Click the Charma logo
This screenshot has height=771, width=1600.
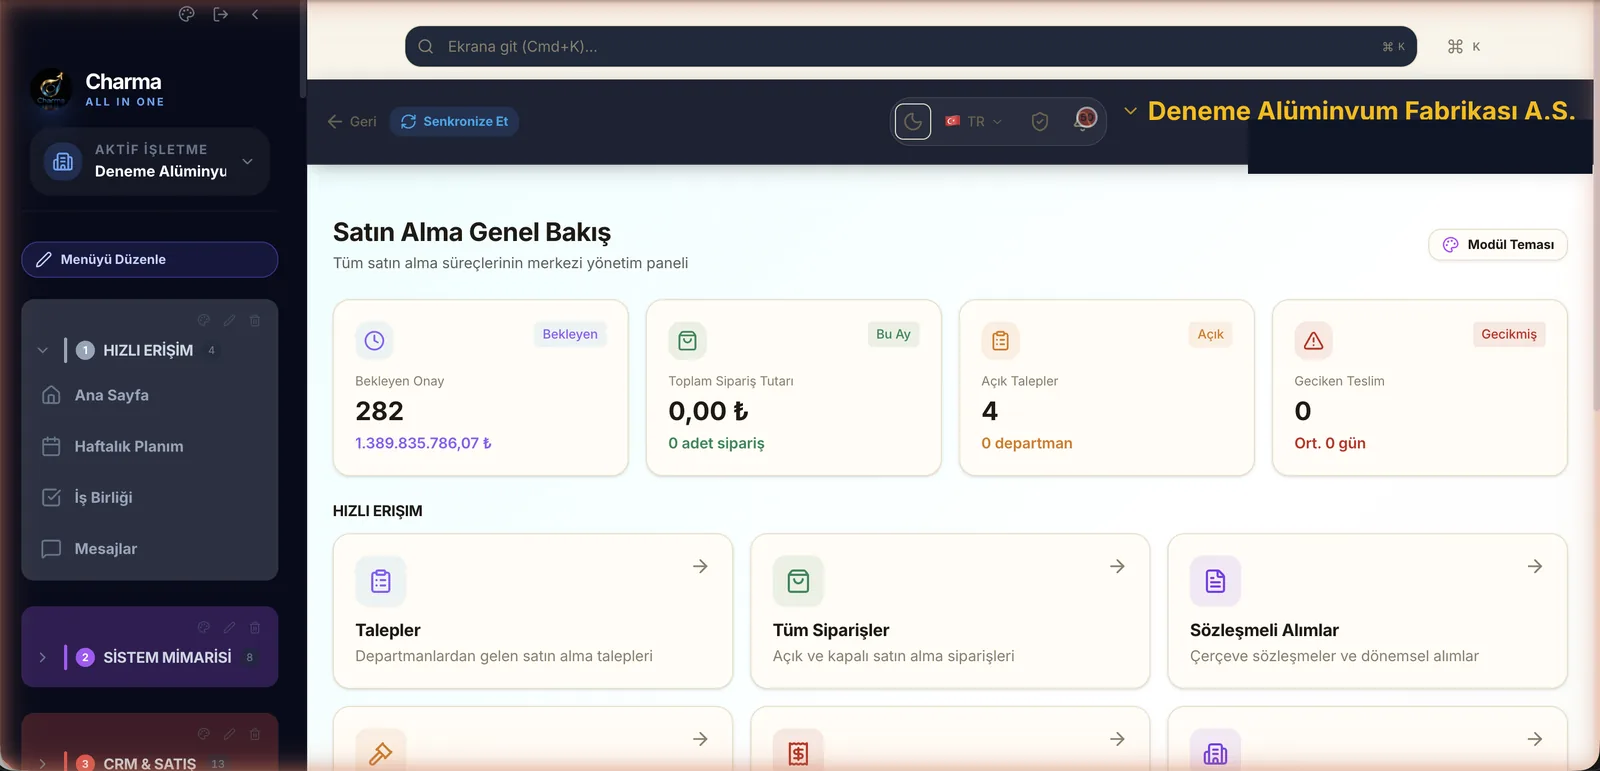51,89
